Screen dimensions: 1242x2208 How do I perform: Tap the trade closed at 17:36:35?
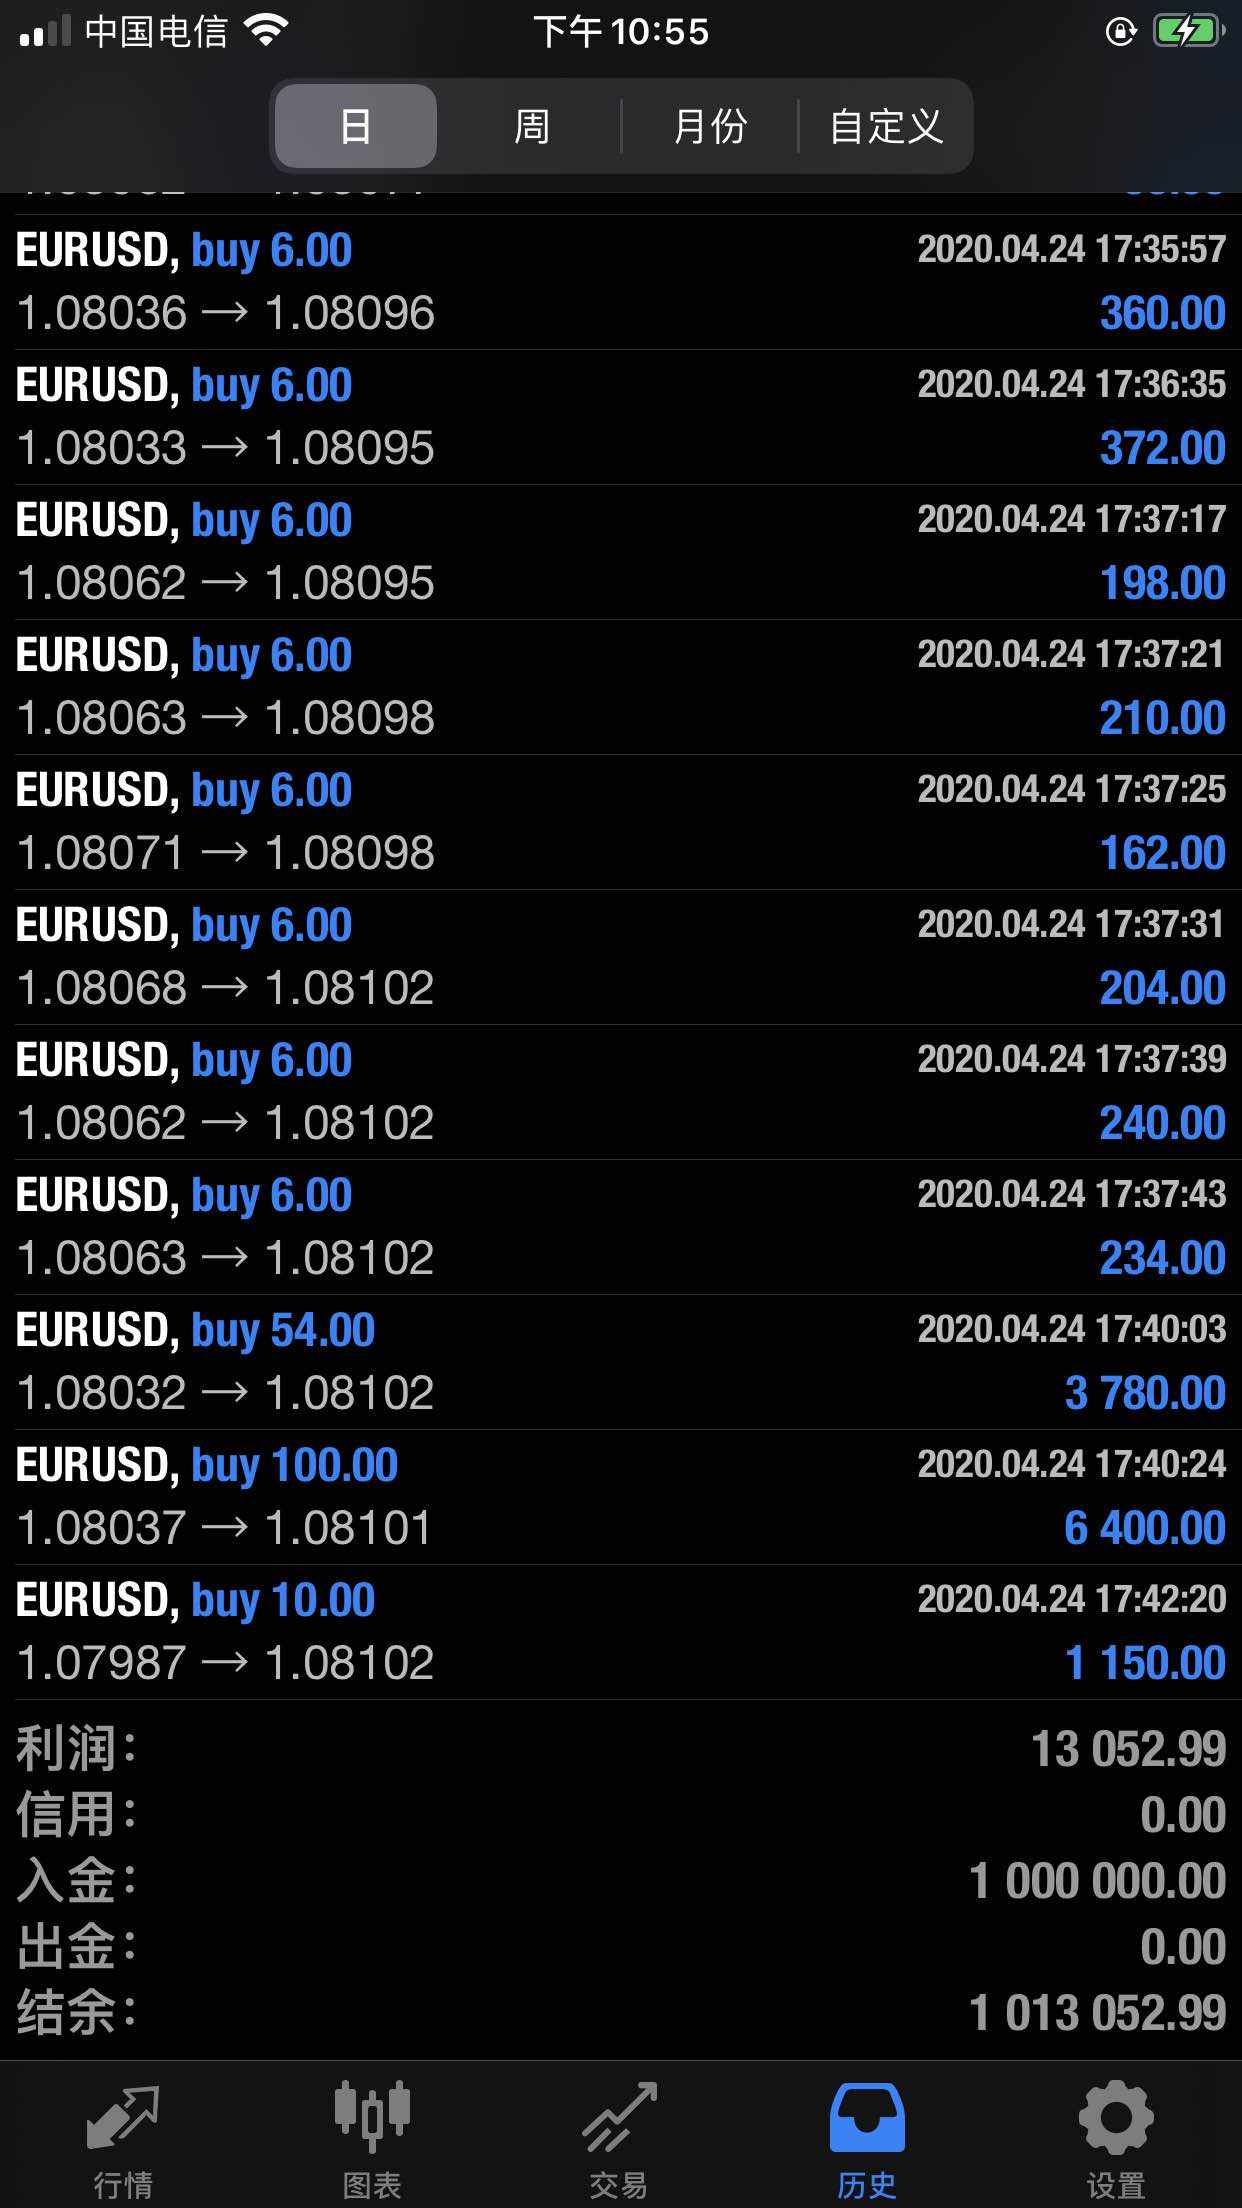click(x=620, y=417)
